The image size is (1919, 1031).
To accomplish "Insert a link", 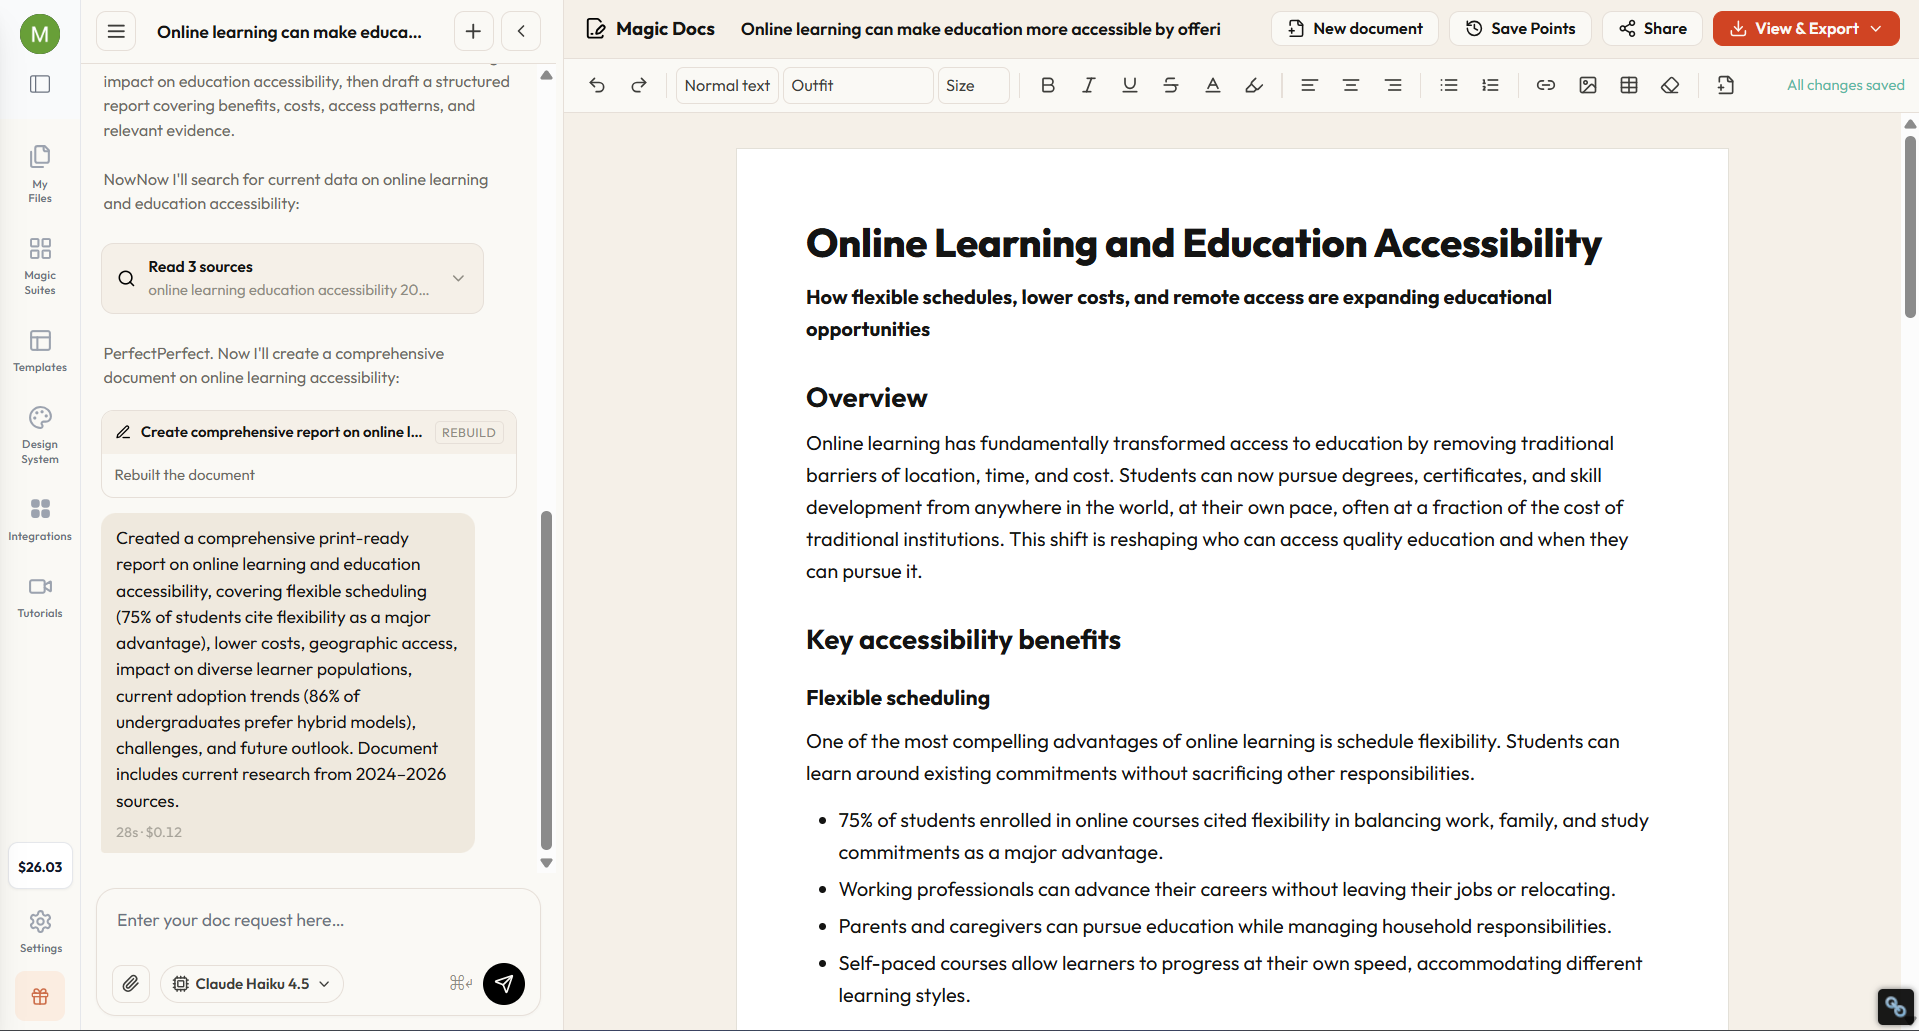I will (1546, 85).
